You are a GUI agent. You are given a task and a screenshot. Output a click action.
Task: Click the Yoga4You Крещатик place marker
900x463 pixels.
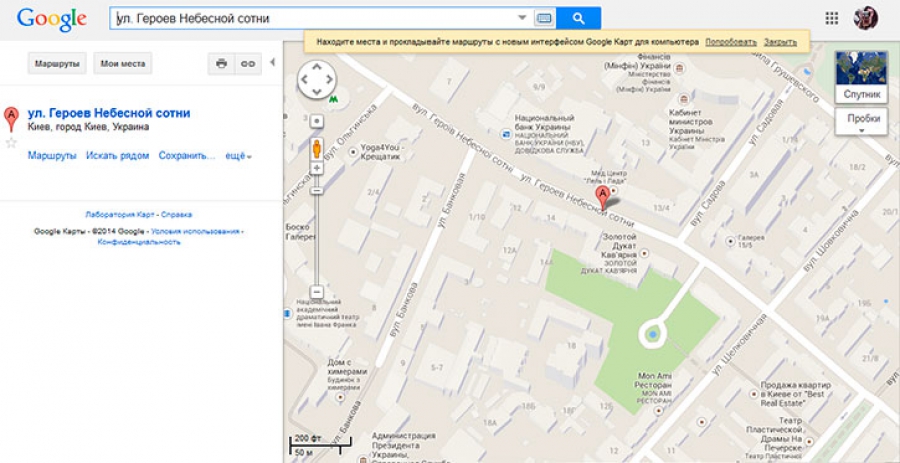[x=353, y=152]
